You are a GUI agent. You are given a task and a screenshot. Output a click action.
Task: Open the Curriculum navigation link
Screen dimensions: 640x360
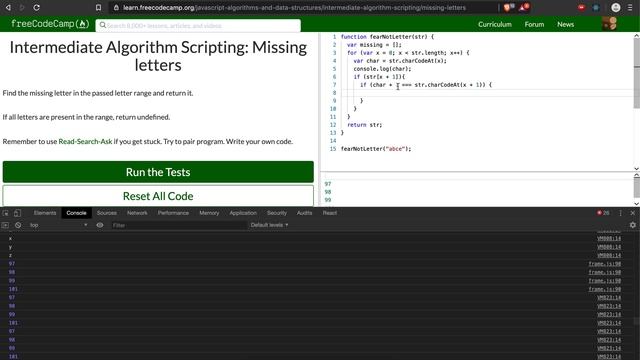(x=495, y=24)
